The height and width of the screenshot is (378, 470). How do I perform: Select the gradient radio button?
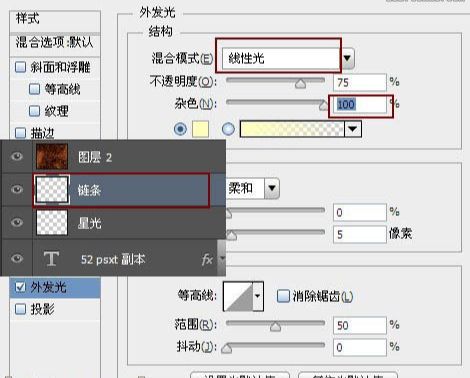tap(228, 129)
